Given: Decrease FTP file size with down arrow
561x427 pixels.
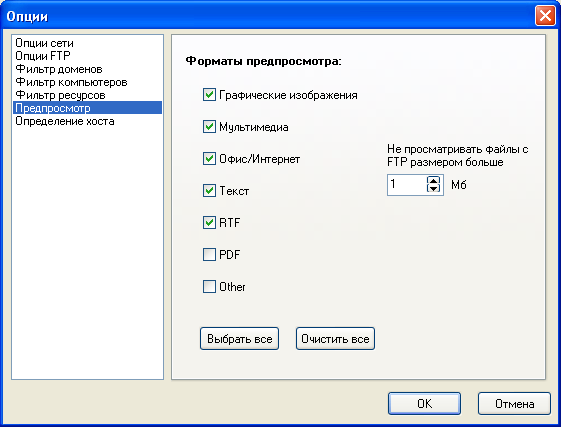Looking at the screenshot, I should pos(433,189).
